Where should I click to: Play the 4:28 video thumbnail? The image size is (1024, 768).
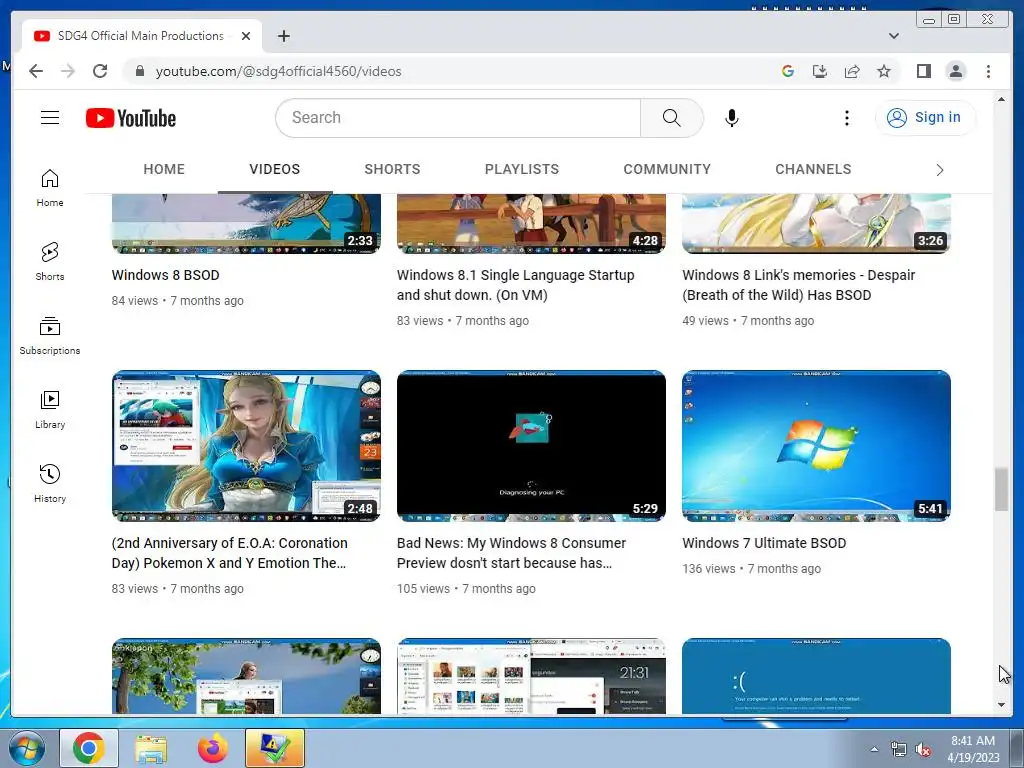[x=531, y=223]
